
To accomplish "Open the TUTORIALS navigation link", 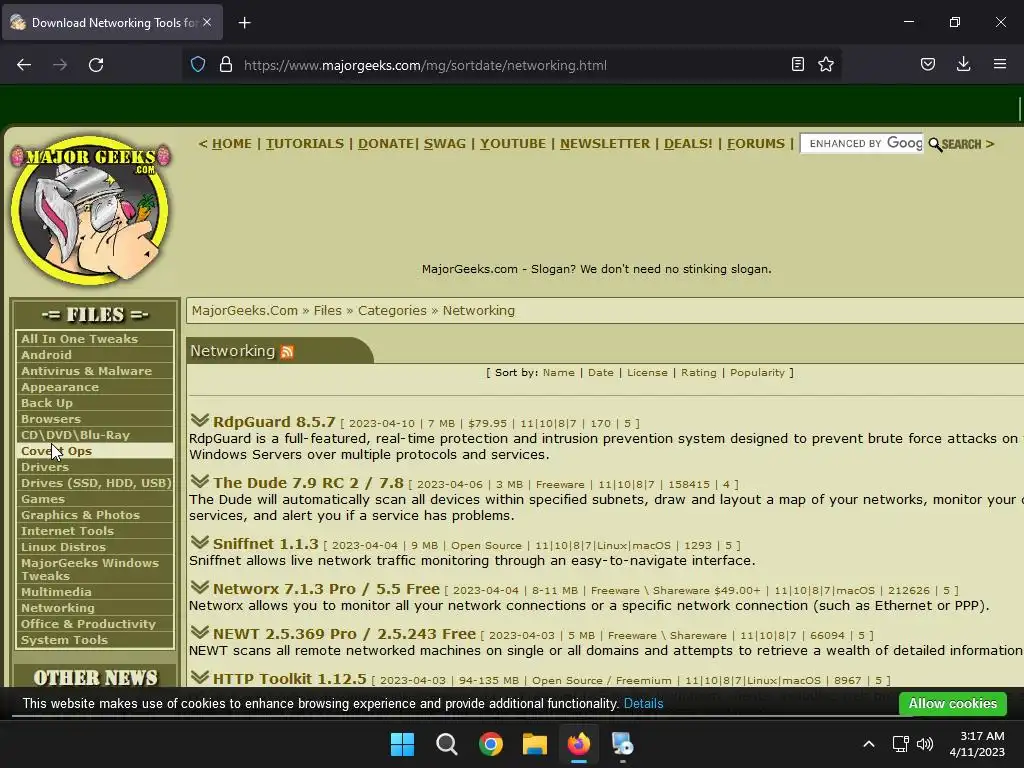I will tap(304, 144).
